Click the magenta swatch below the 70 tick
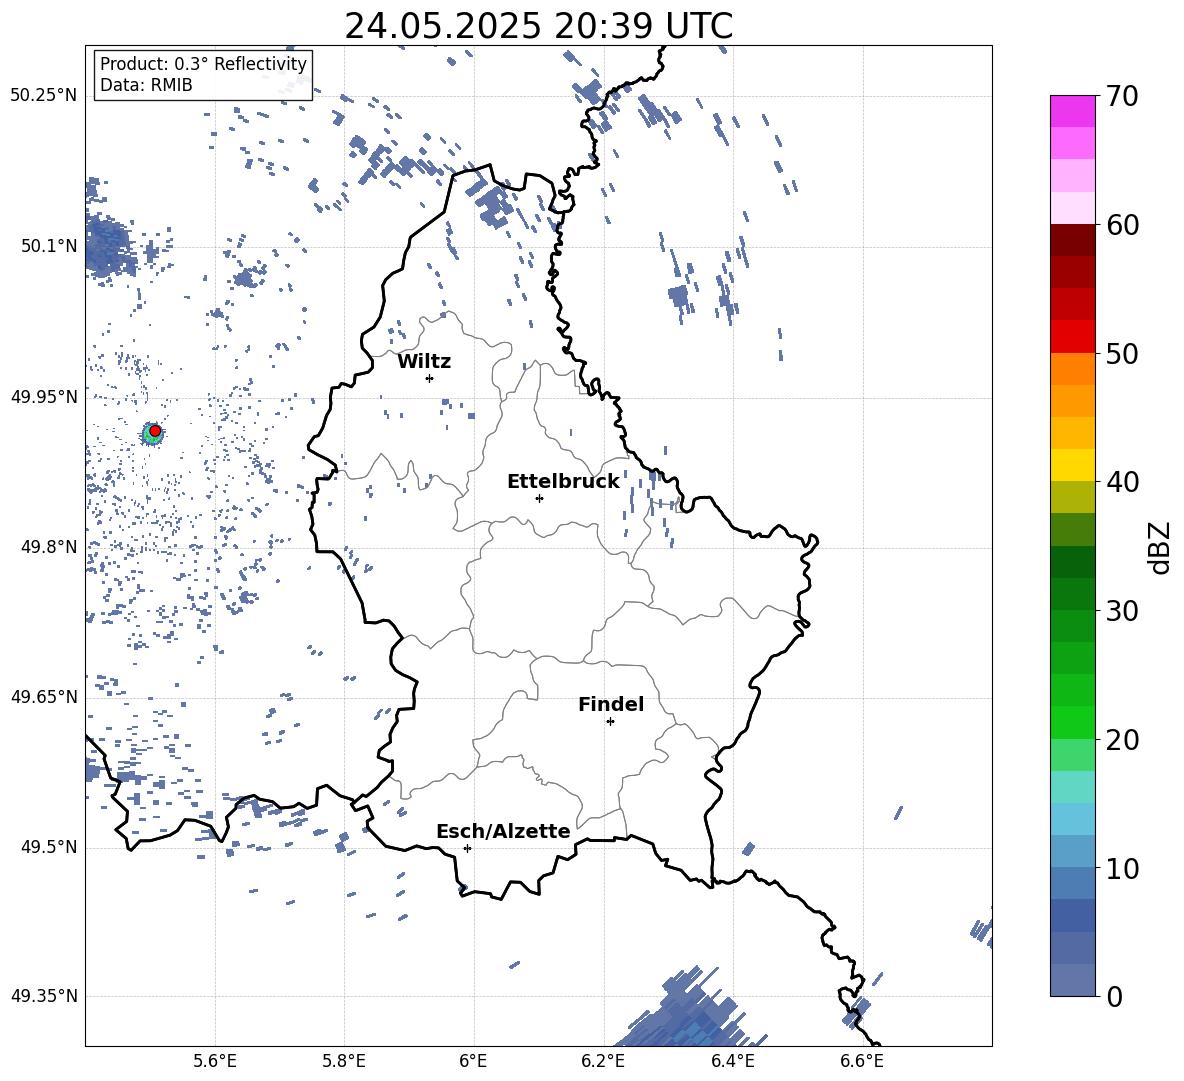 click(x=1072, y=112)
